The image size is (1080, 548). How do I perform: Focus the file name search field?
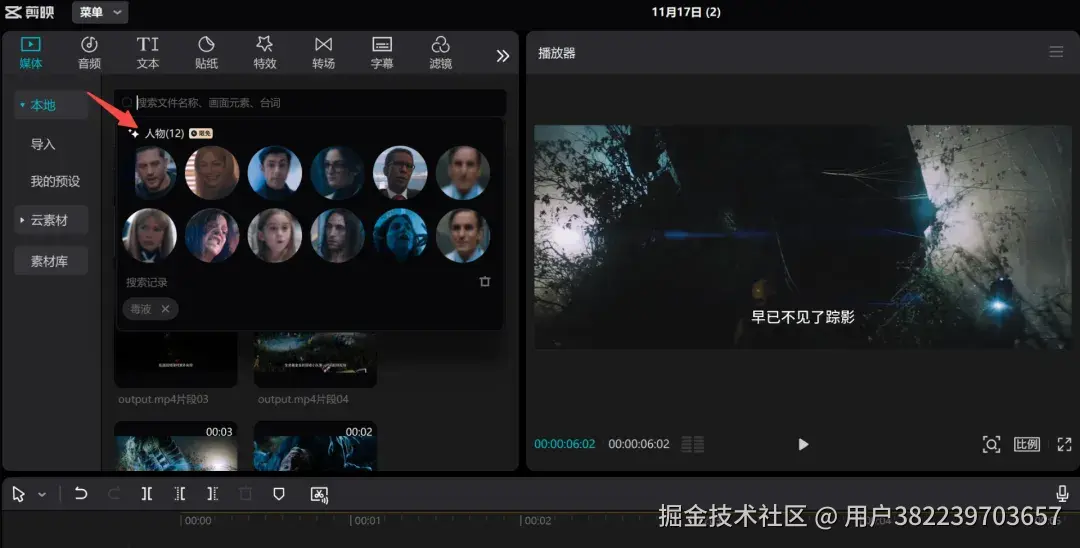(310, 103)
